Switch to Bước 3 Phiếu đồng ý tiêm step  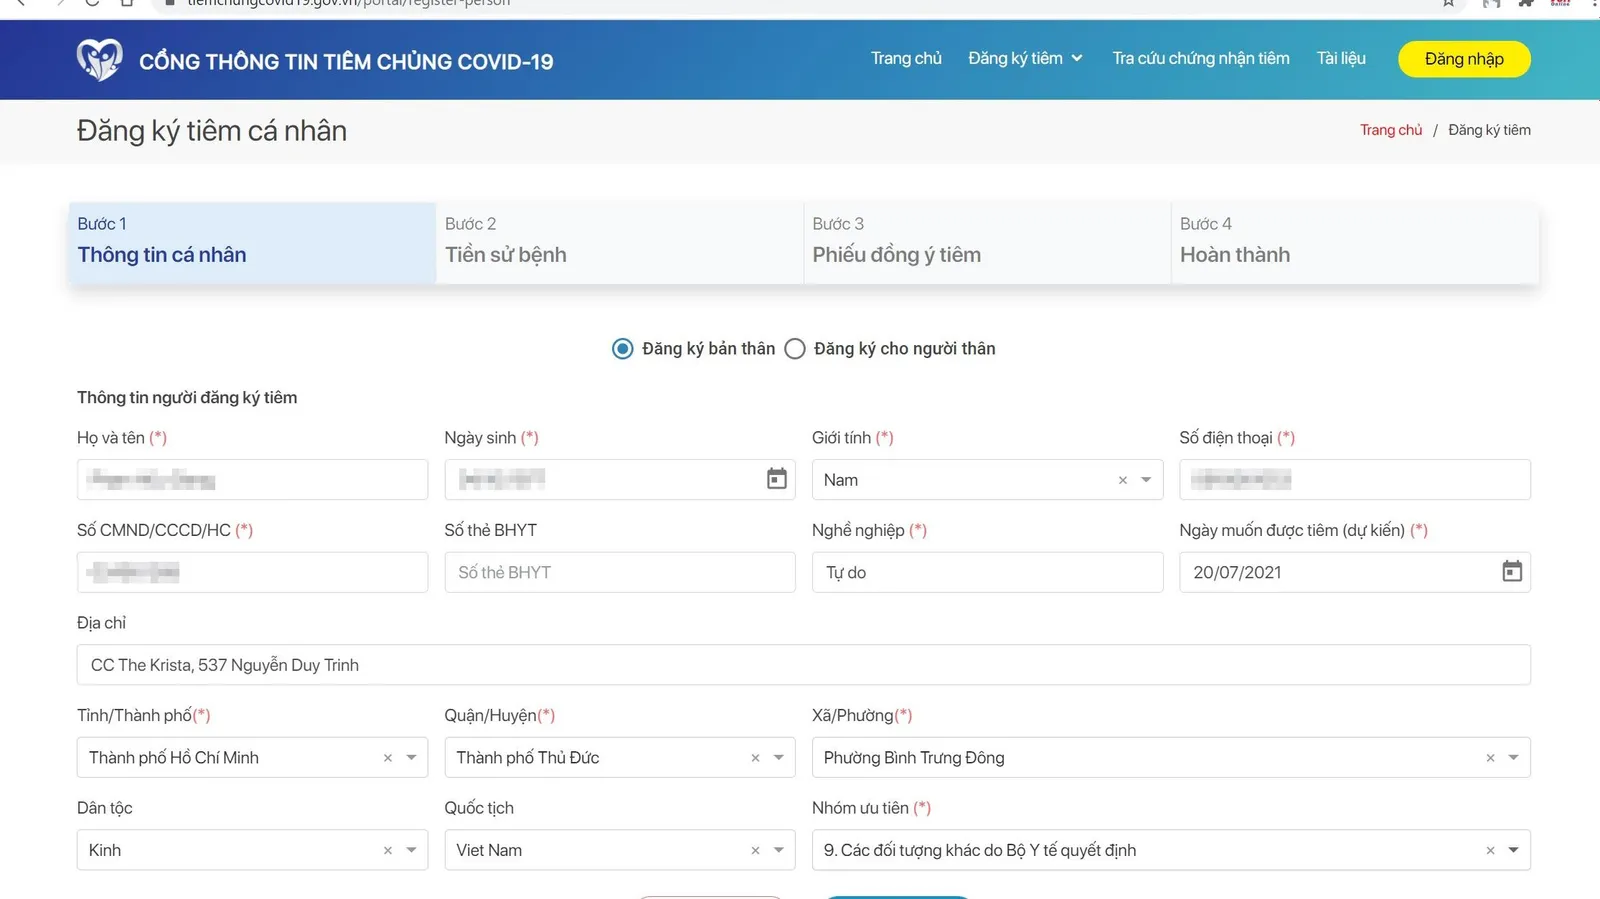pyautogui.click(x=987, y=243)
